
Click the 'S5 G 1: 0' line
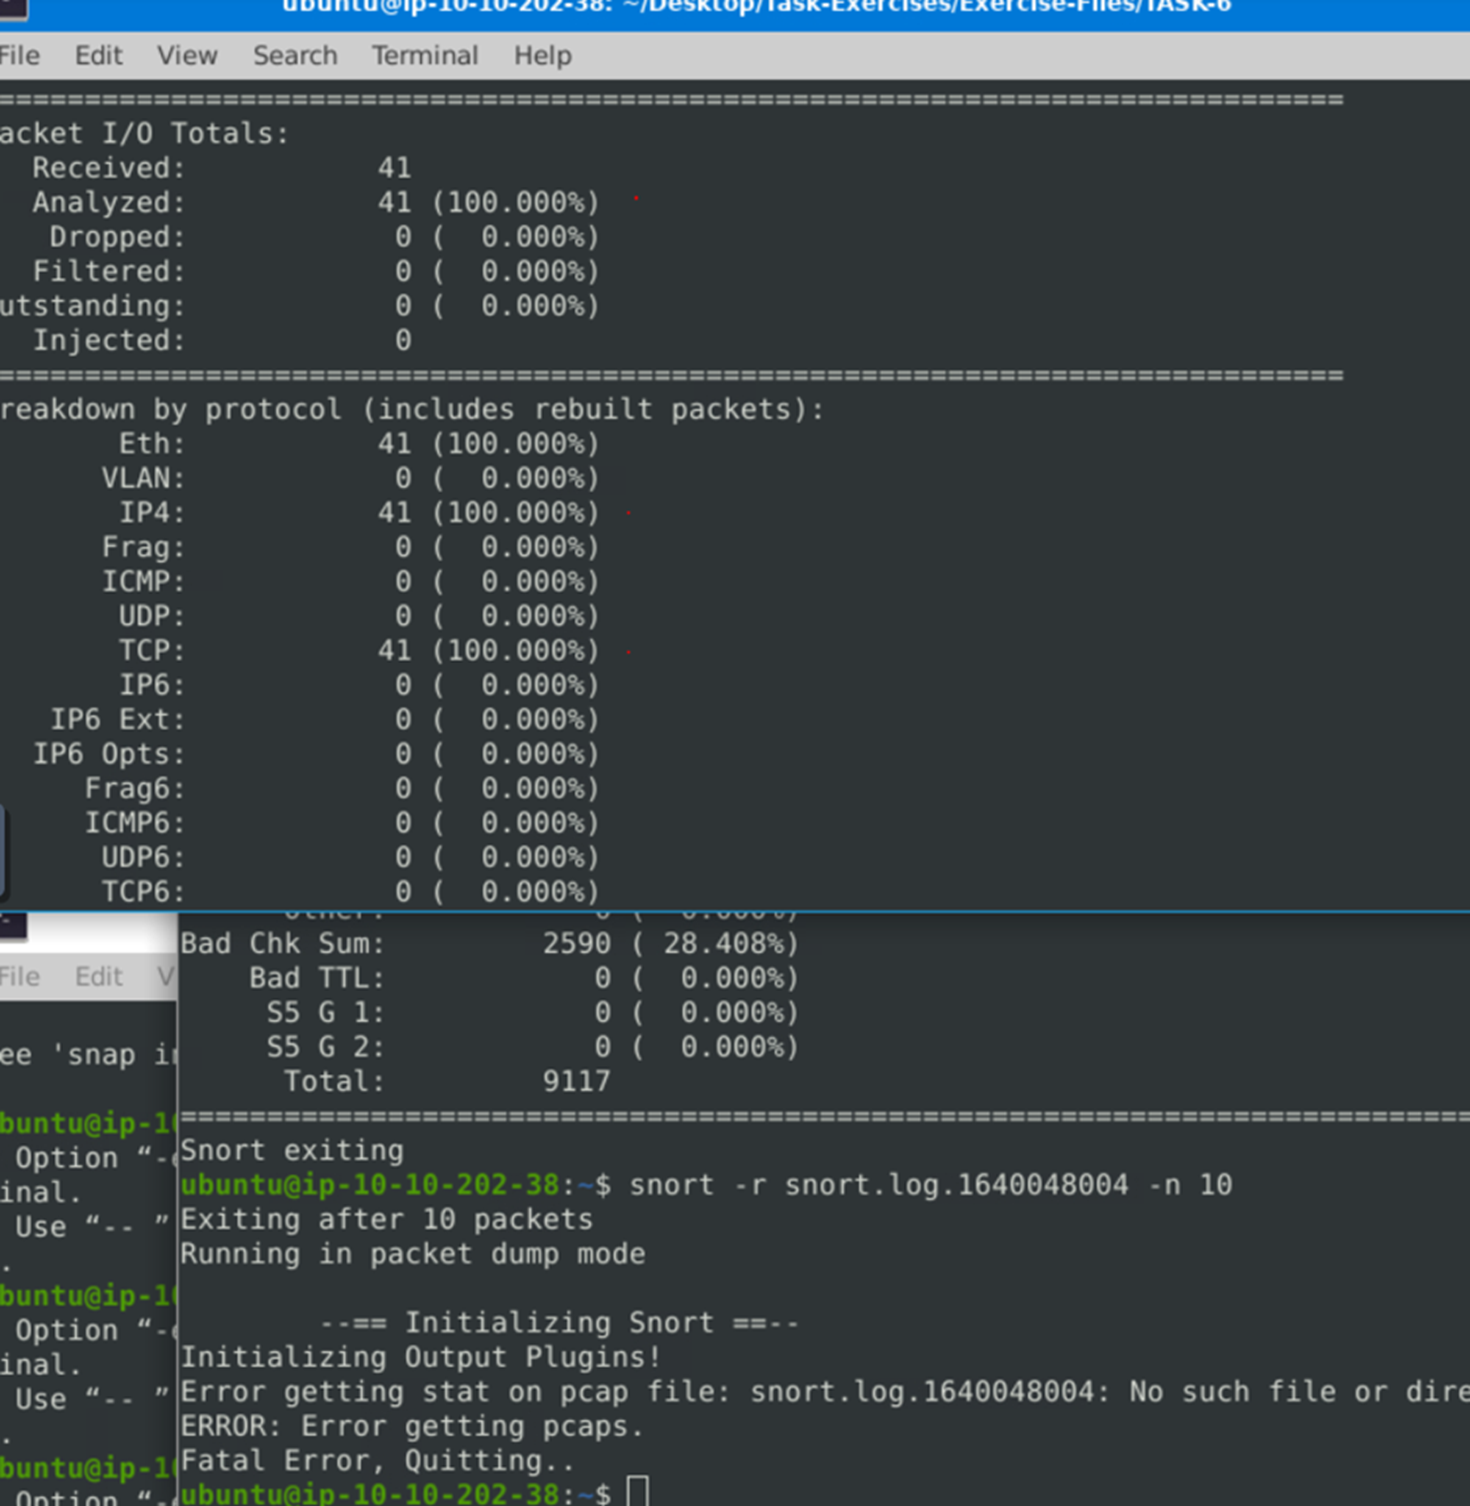[532, 1012]
